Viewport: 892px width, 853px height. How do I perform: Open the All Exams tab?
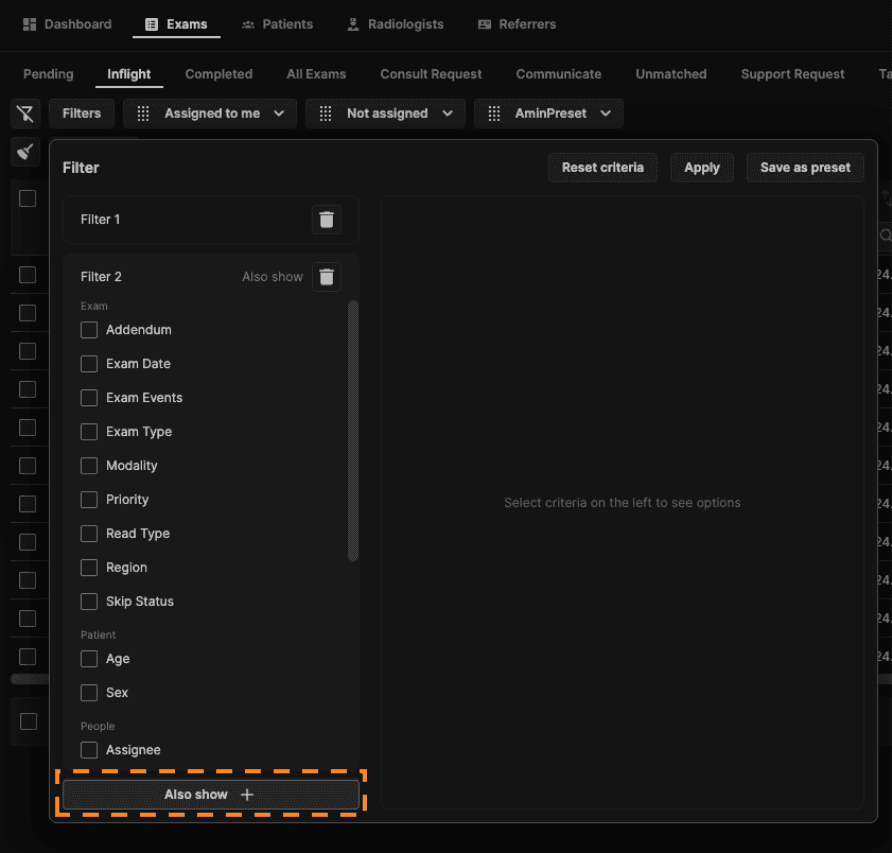point(316,75)
